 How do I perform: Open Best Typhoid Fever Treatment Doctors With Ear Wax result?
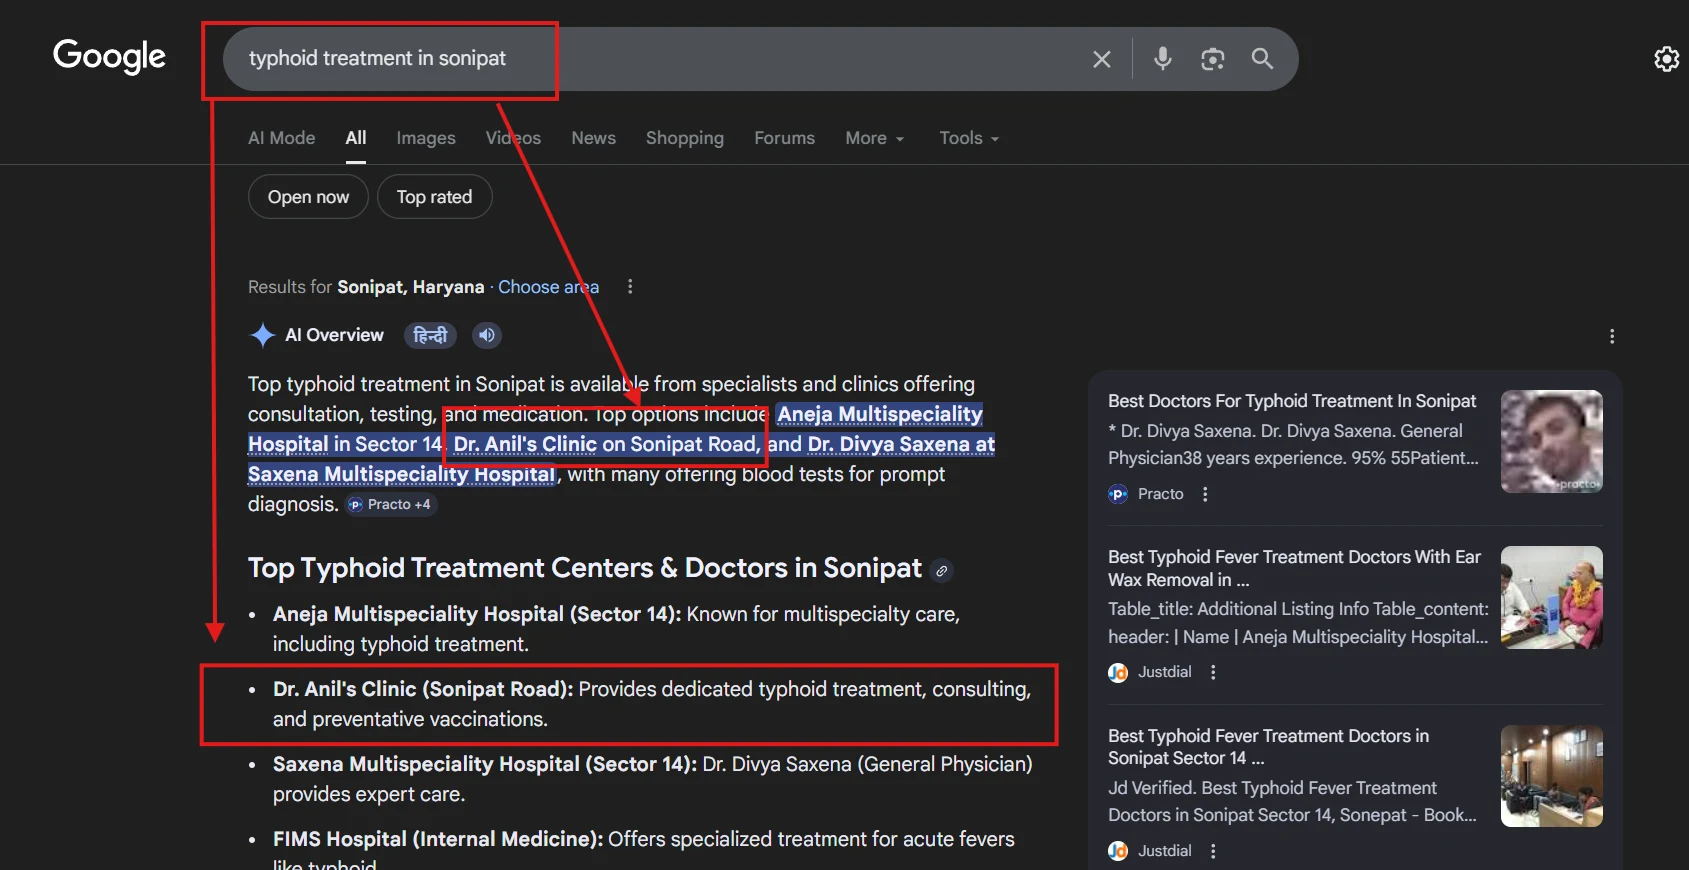[1294, 568]
